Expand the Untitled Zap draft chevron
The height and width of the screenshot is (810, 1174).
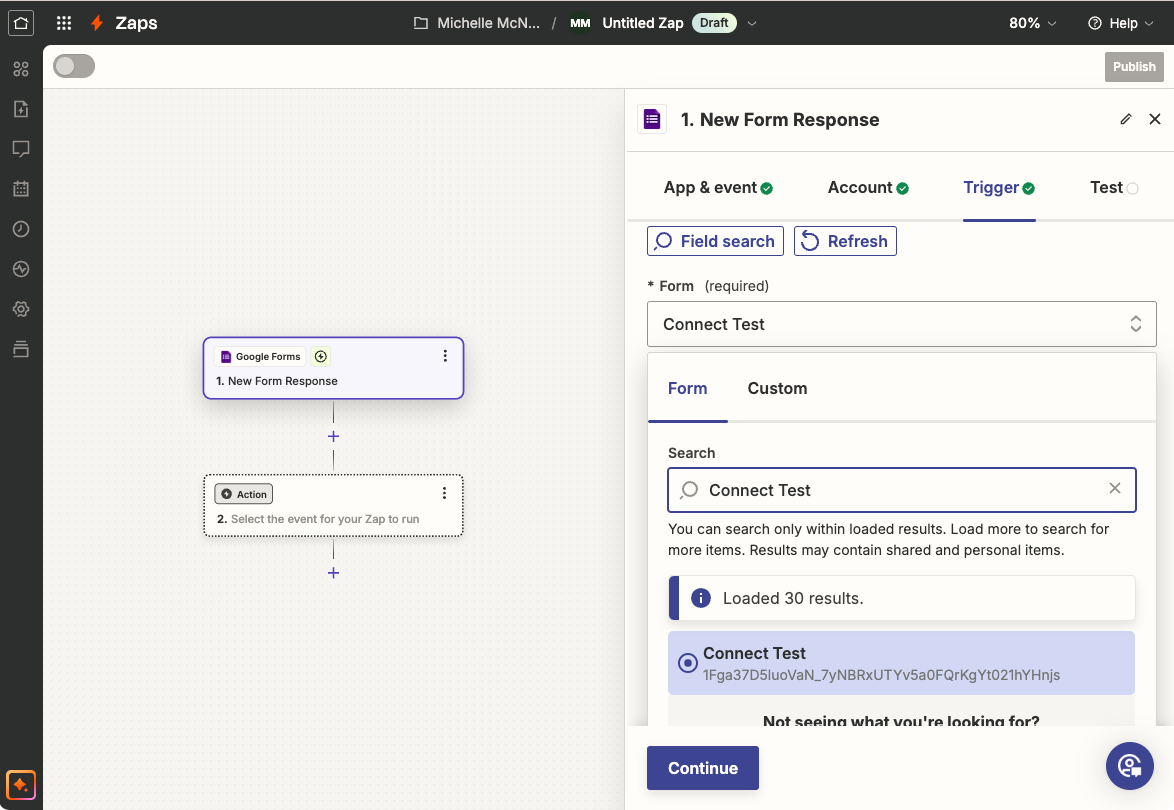(753, 23)
